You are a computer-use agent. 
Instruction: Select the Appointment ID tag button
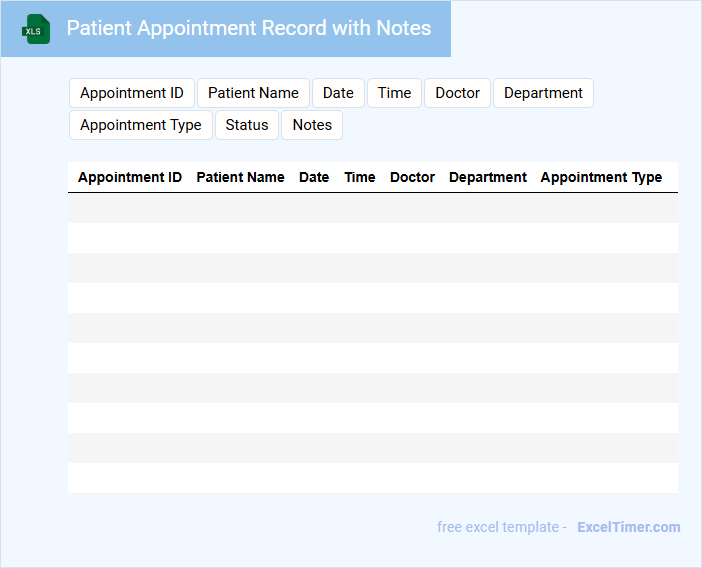[x=132, y=93]
